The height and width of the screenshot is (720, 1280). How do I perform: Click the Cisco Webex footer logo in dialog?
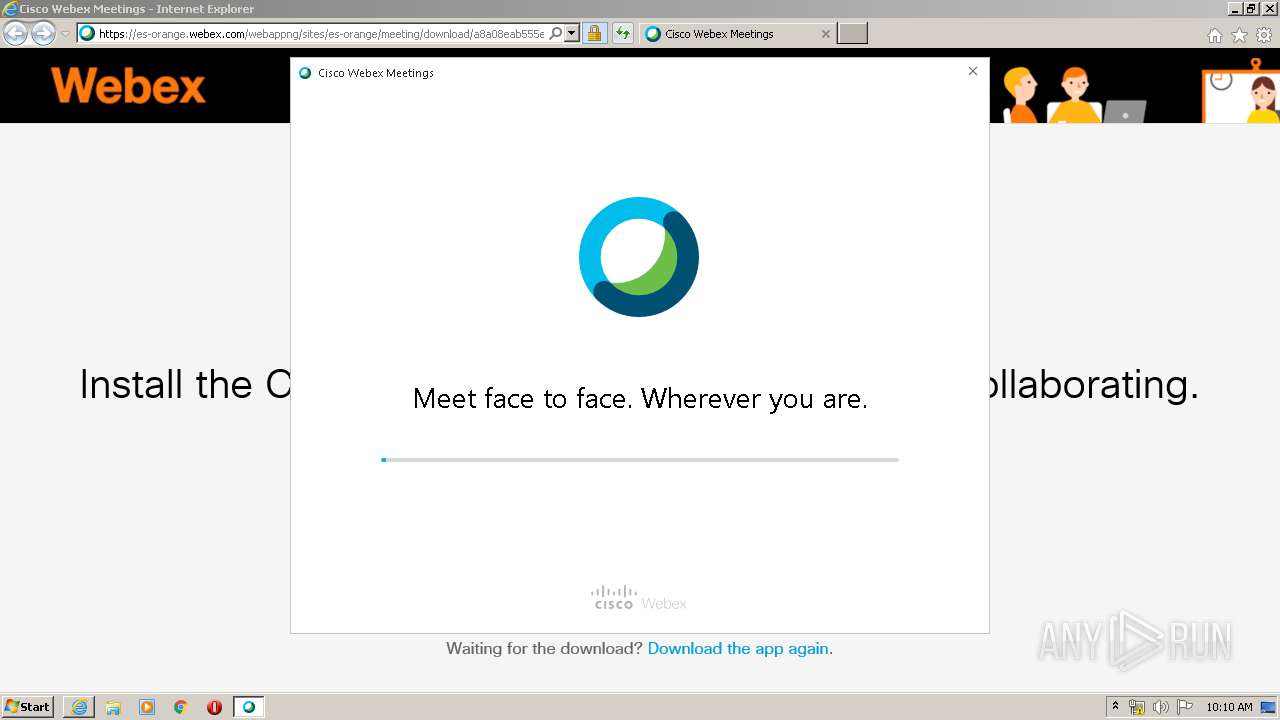click(639, 598)
